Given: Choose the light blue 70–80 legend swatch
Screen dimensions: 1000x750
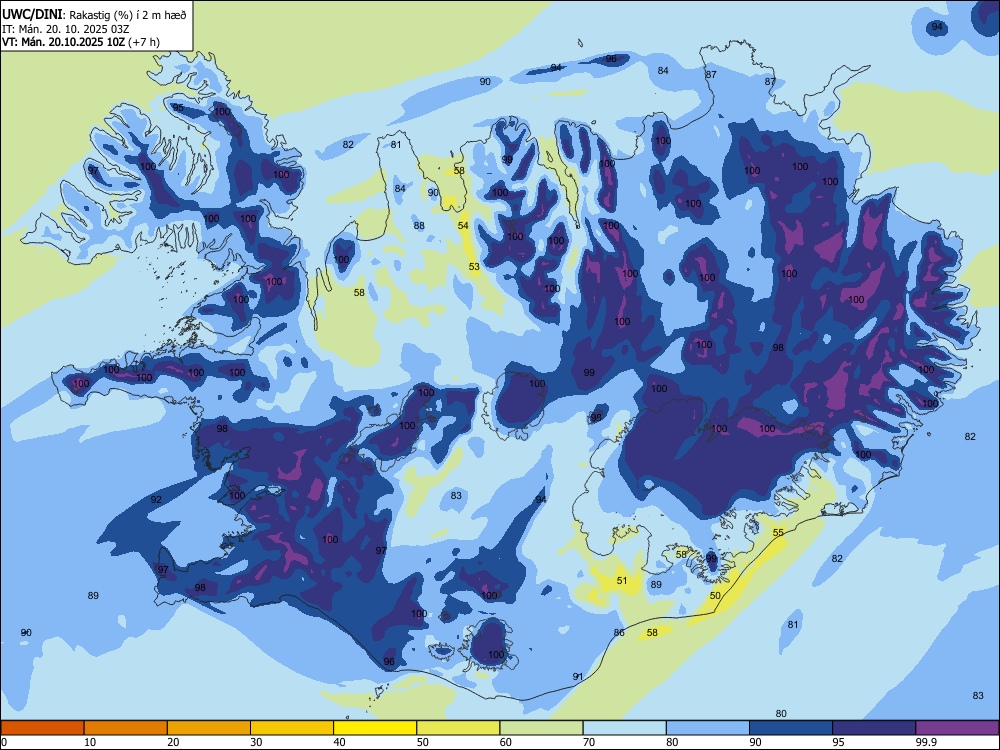Looking at the screenshot, I should [x=624, y=728].
